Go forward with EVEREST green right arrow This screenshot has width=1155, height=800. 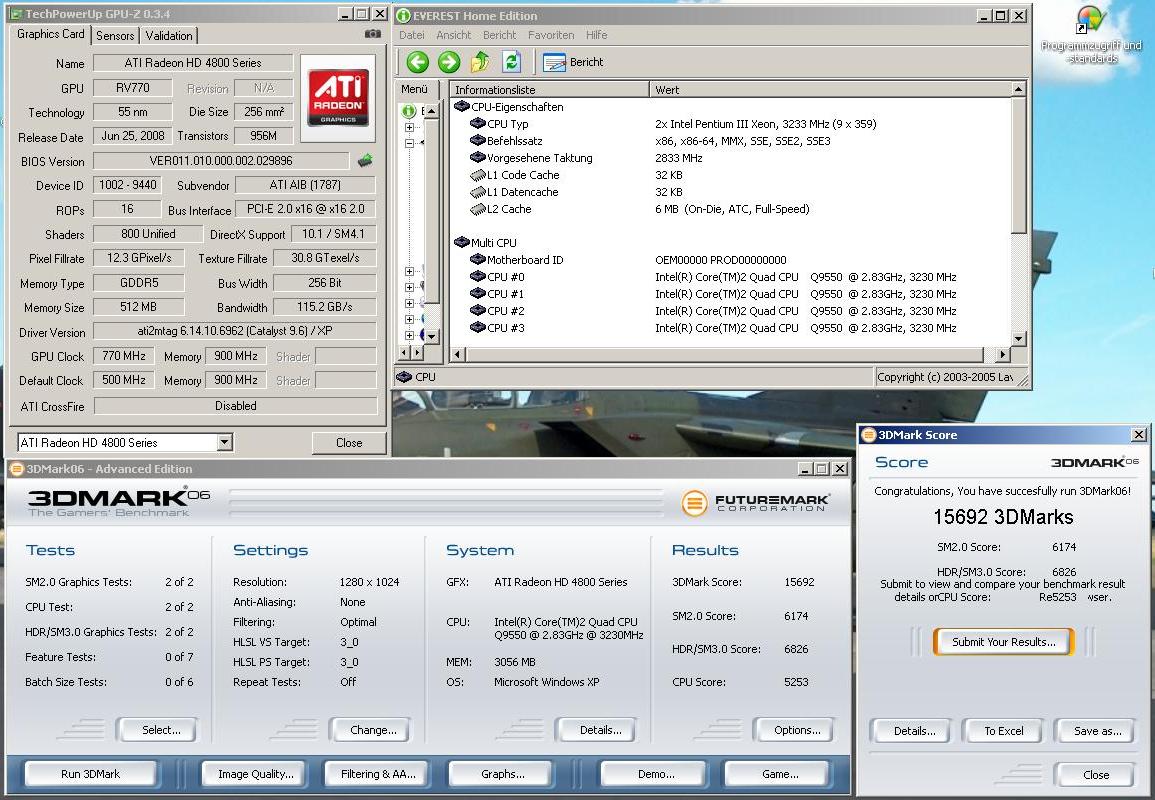click(x=449, y=62)
